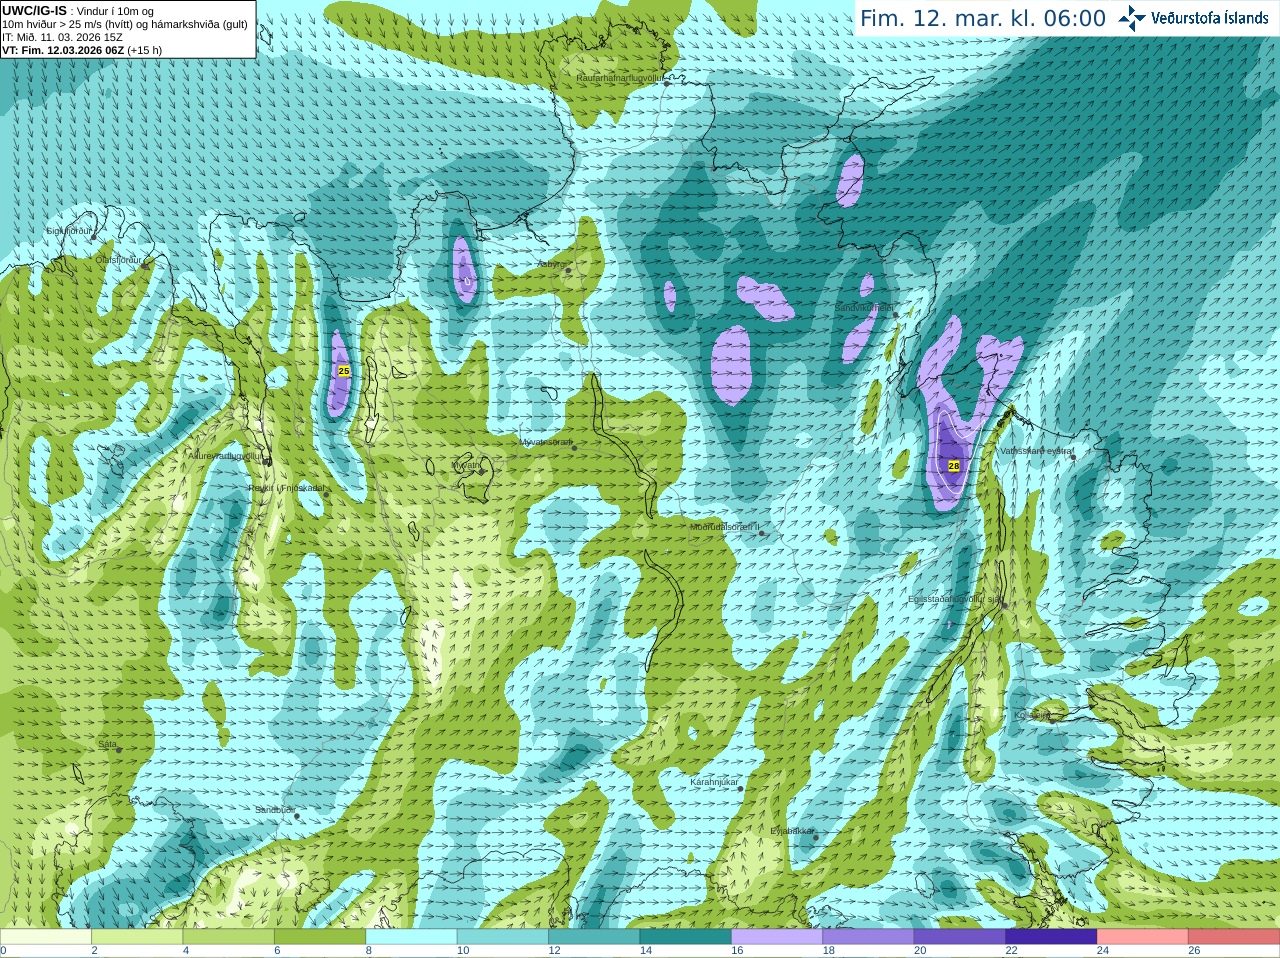This screenshot has width=1280, height=958.
Task: Click the Kárahnjúkar station marker
Action: (x=740, y=788)
